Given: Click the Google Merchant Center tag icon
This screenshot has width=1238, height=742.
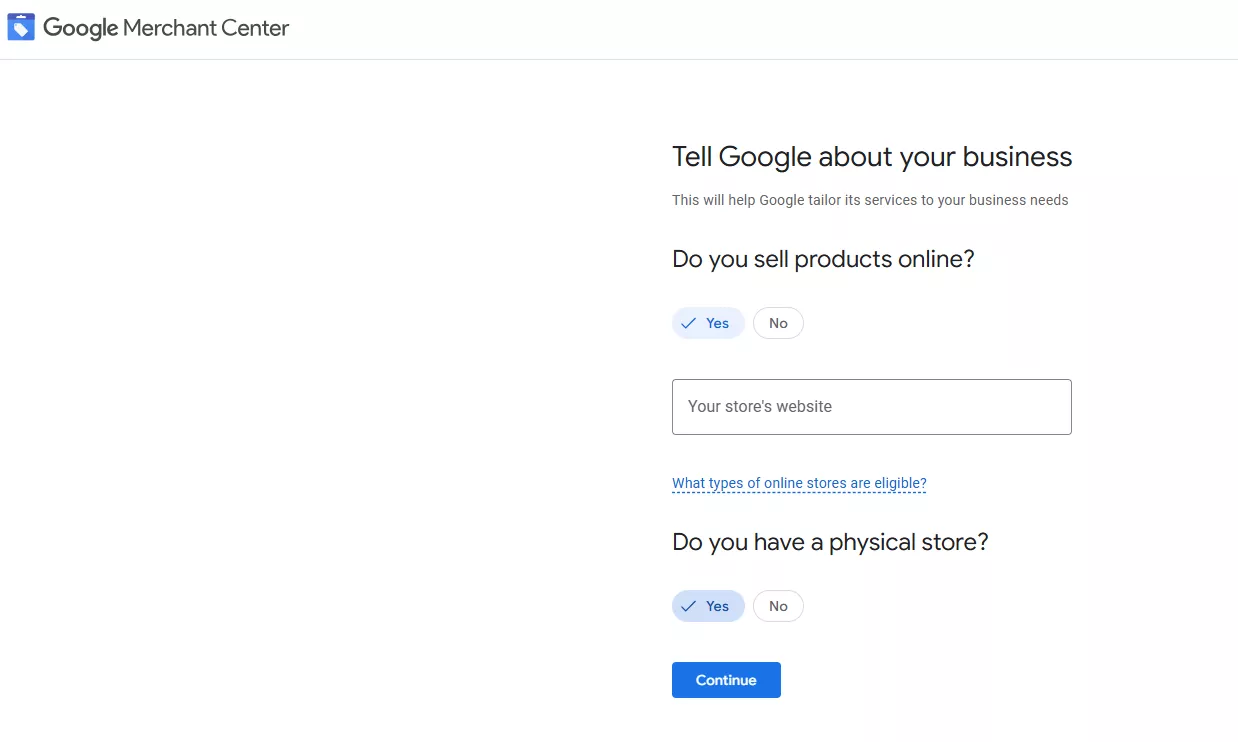Looking at the screenshot, I should [21, 27].
